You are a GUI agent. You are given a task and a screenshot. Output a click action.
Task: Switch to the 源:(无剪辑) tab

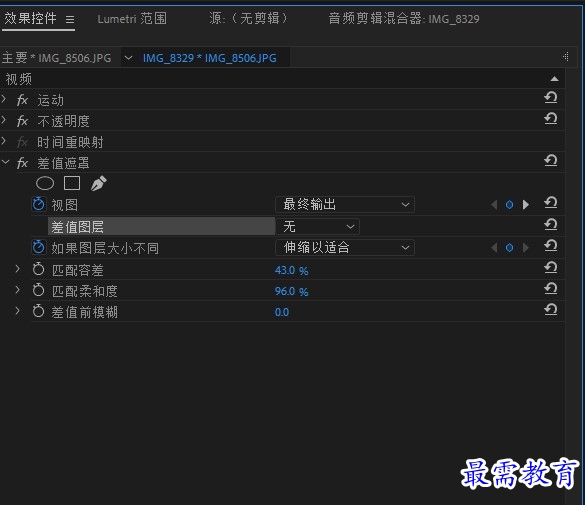(248, 18)
